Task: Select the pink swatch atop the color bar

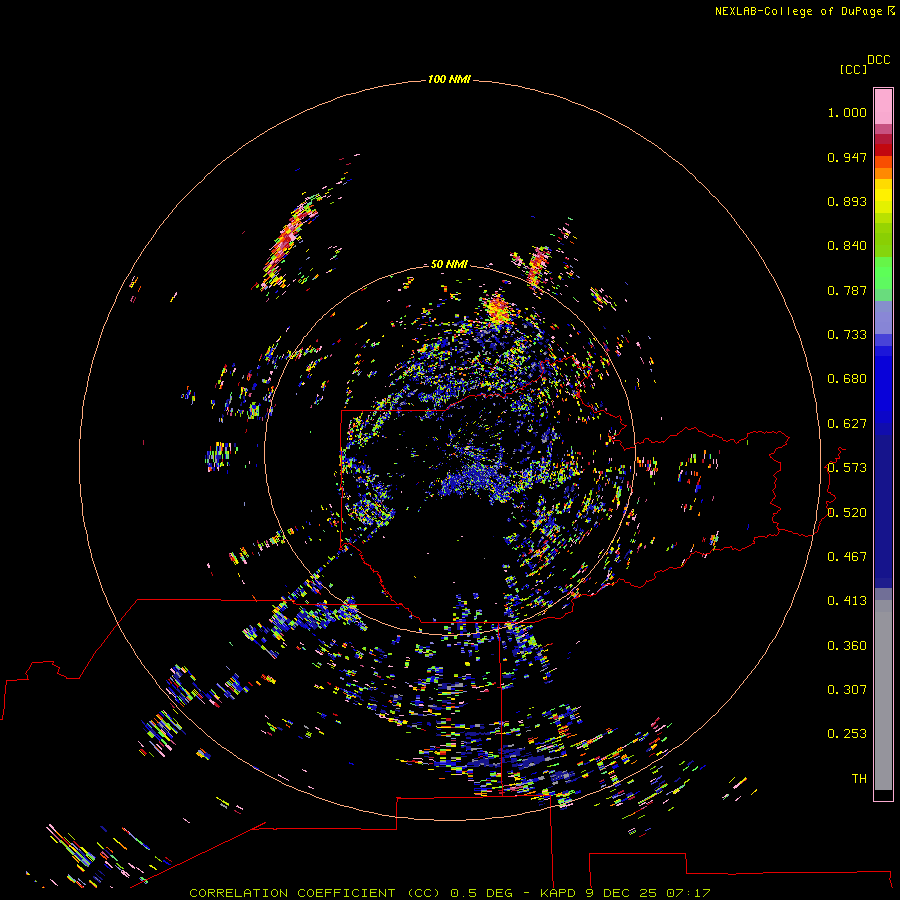Action: 883,104
